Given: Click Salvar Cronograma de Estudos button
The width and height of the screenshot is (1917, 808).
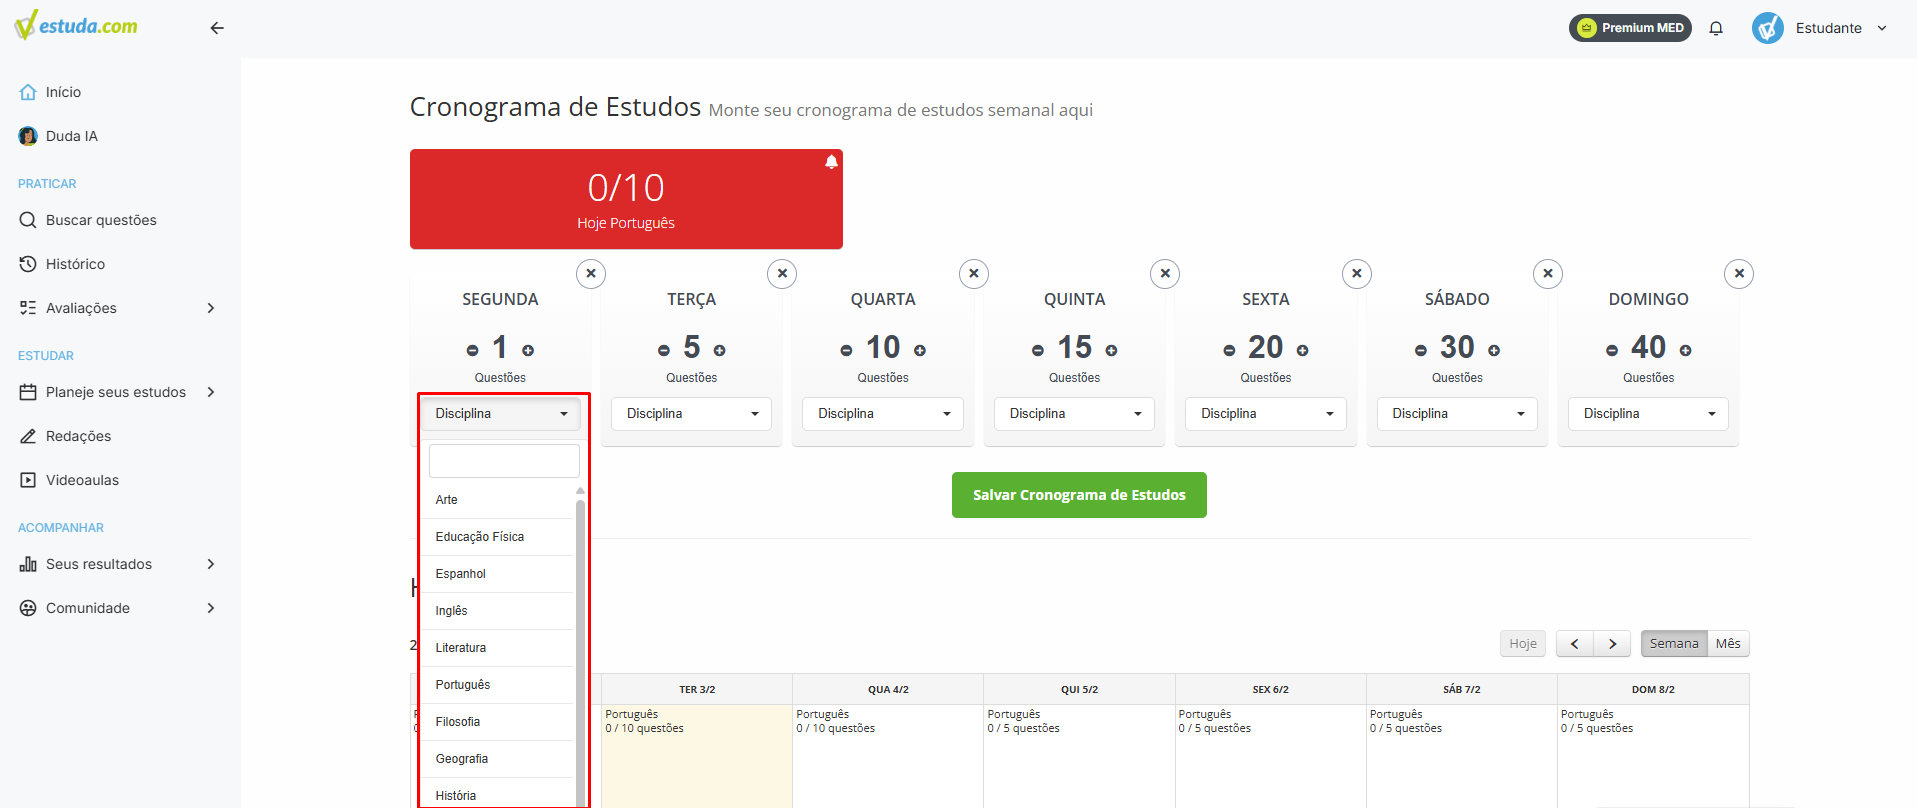Looking at the screenshot, I should pyautogui.click(x=1079, y=495).
